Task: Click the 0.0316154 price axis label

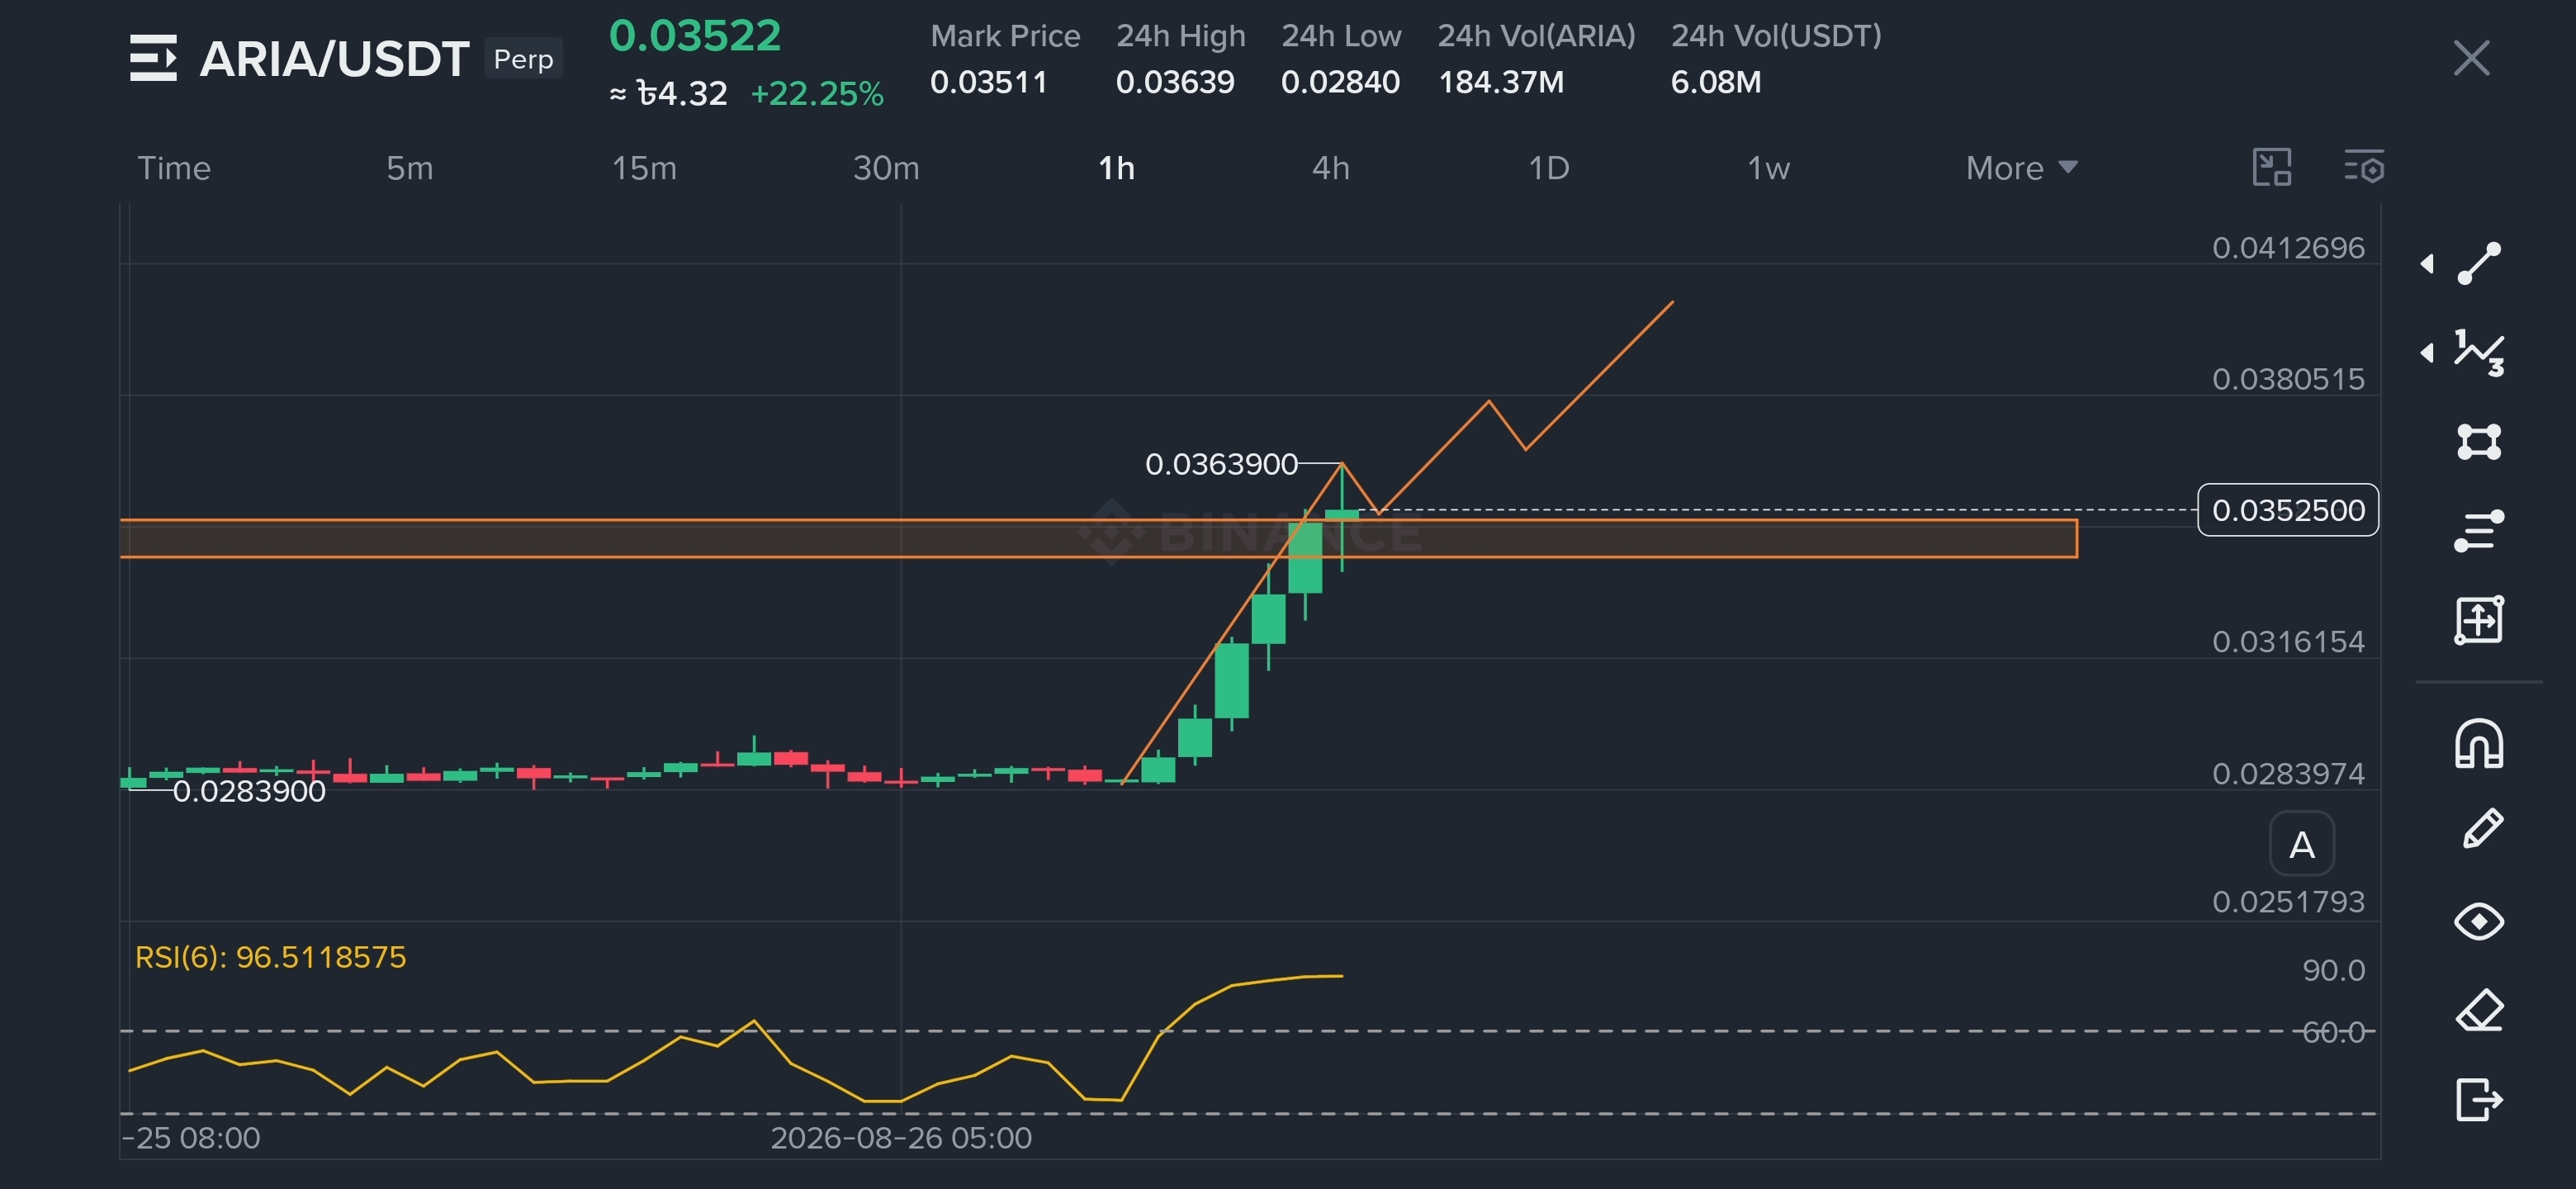Action: (x=2288, y=641)
